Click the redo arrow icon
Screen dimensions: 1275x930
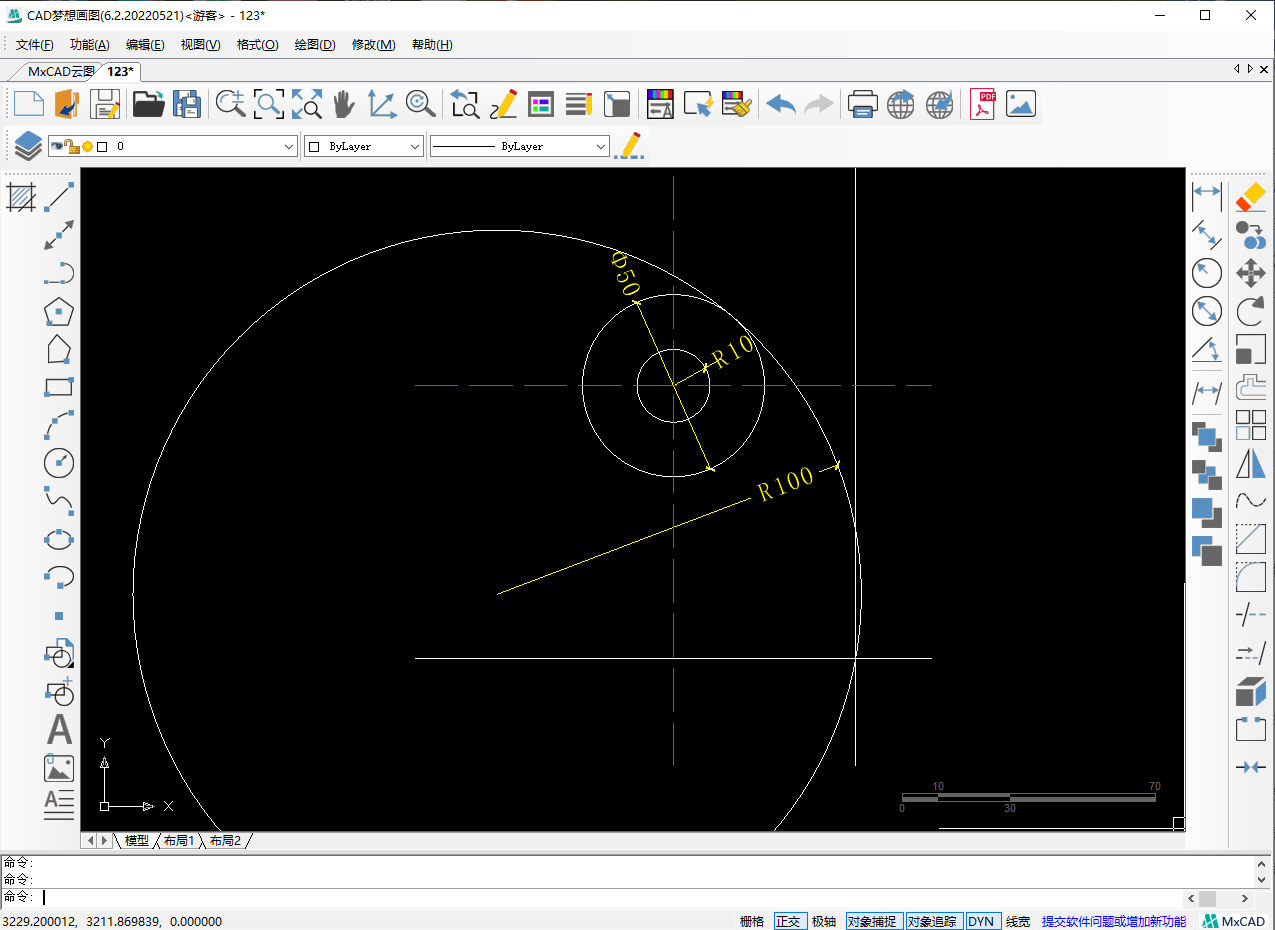(x=819, y=104)
